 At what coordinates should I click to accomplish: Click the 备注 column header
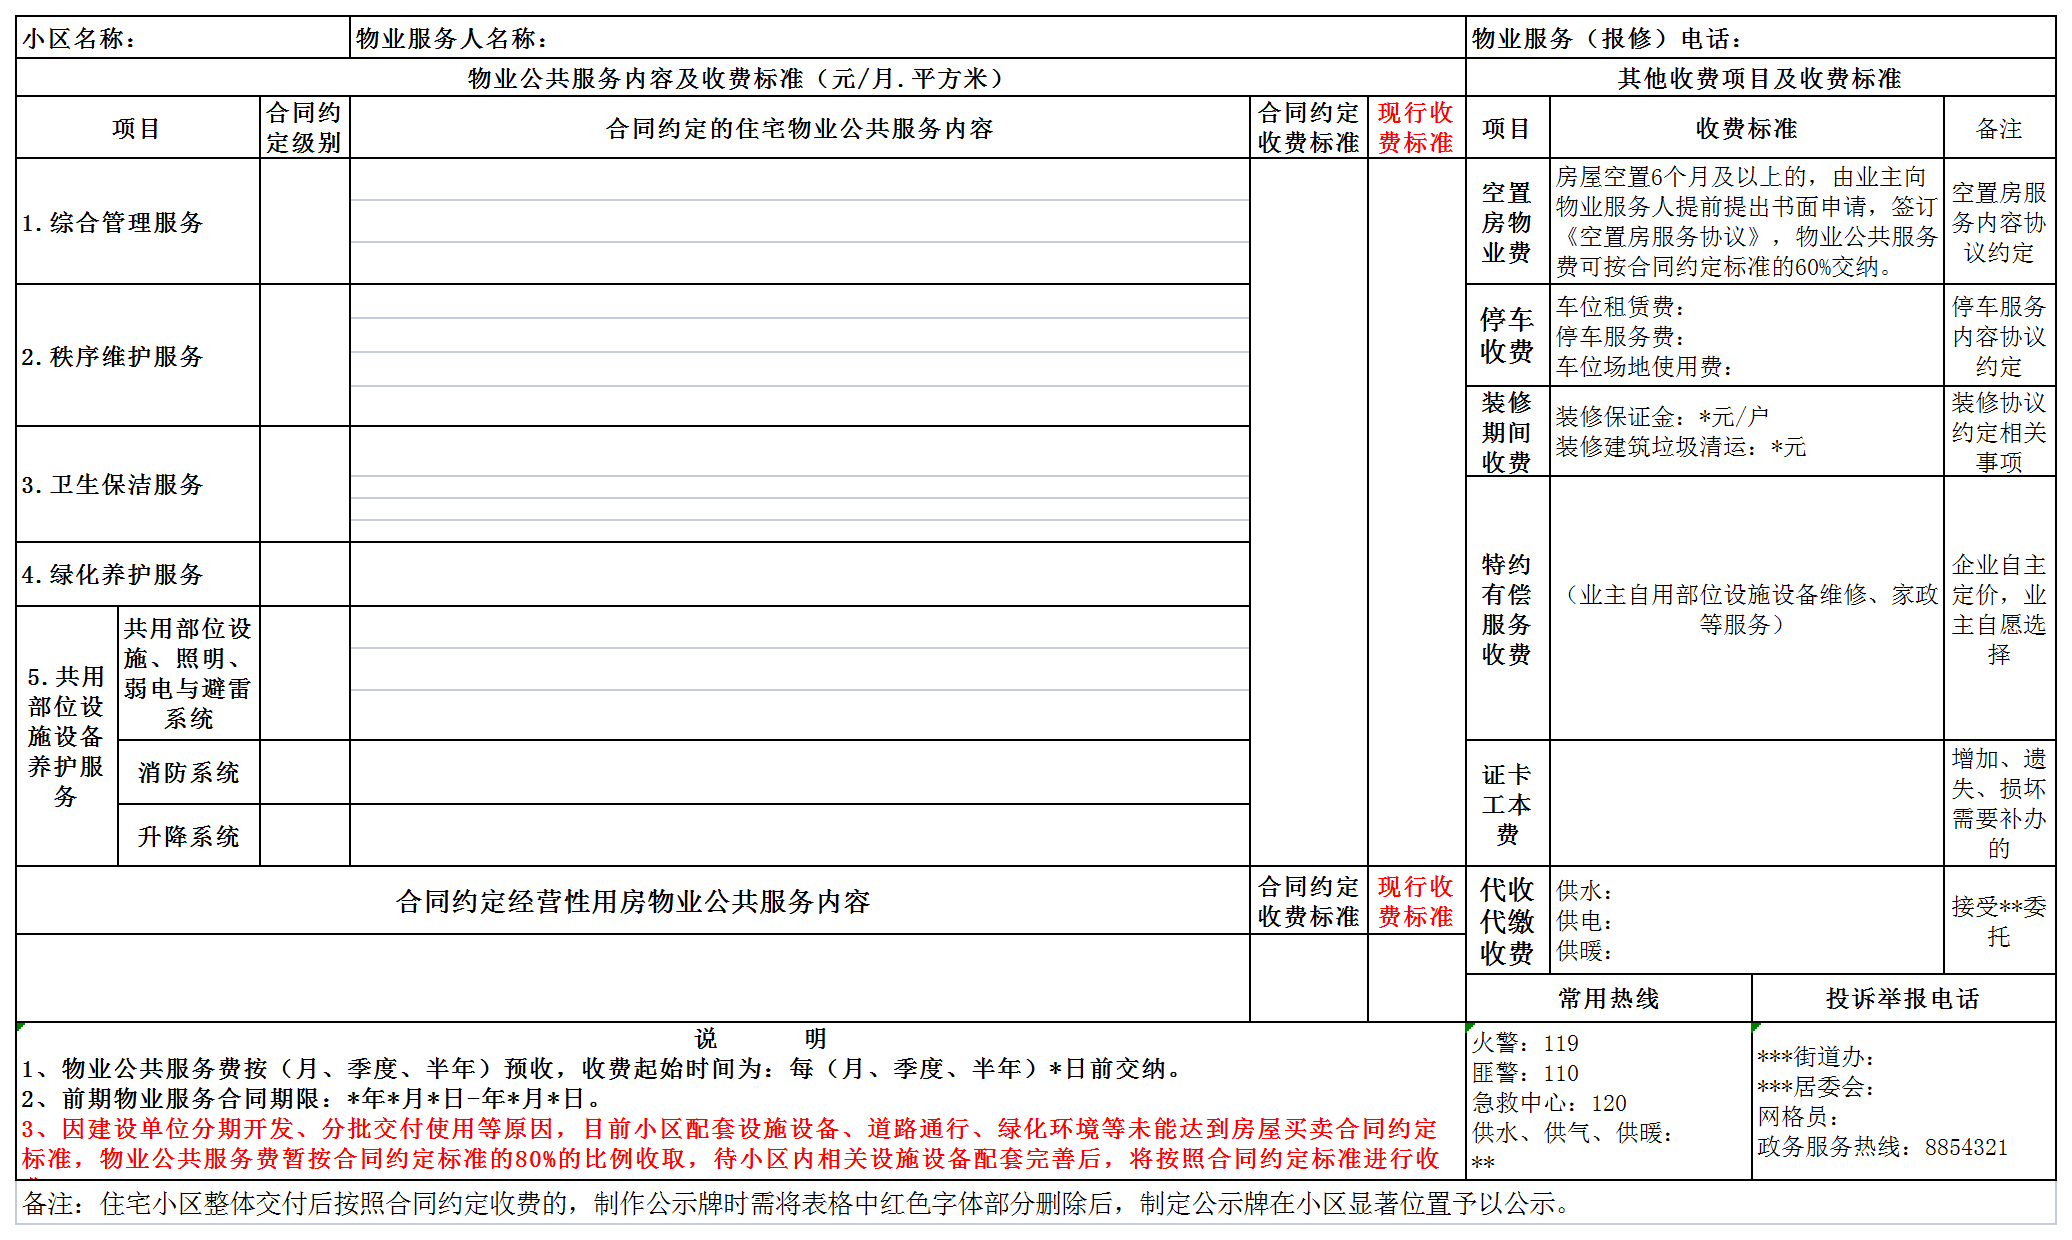(1999, 128)
